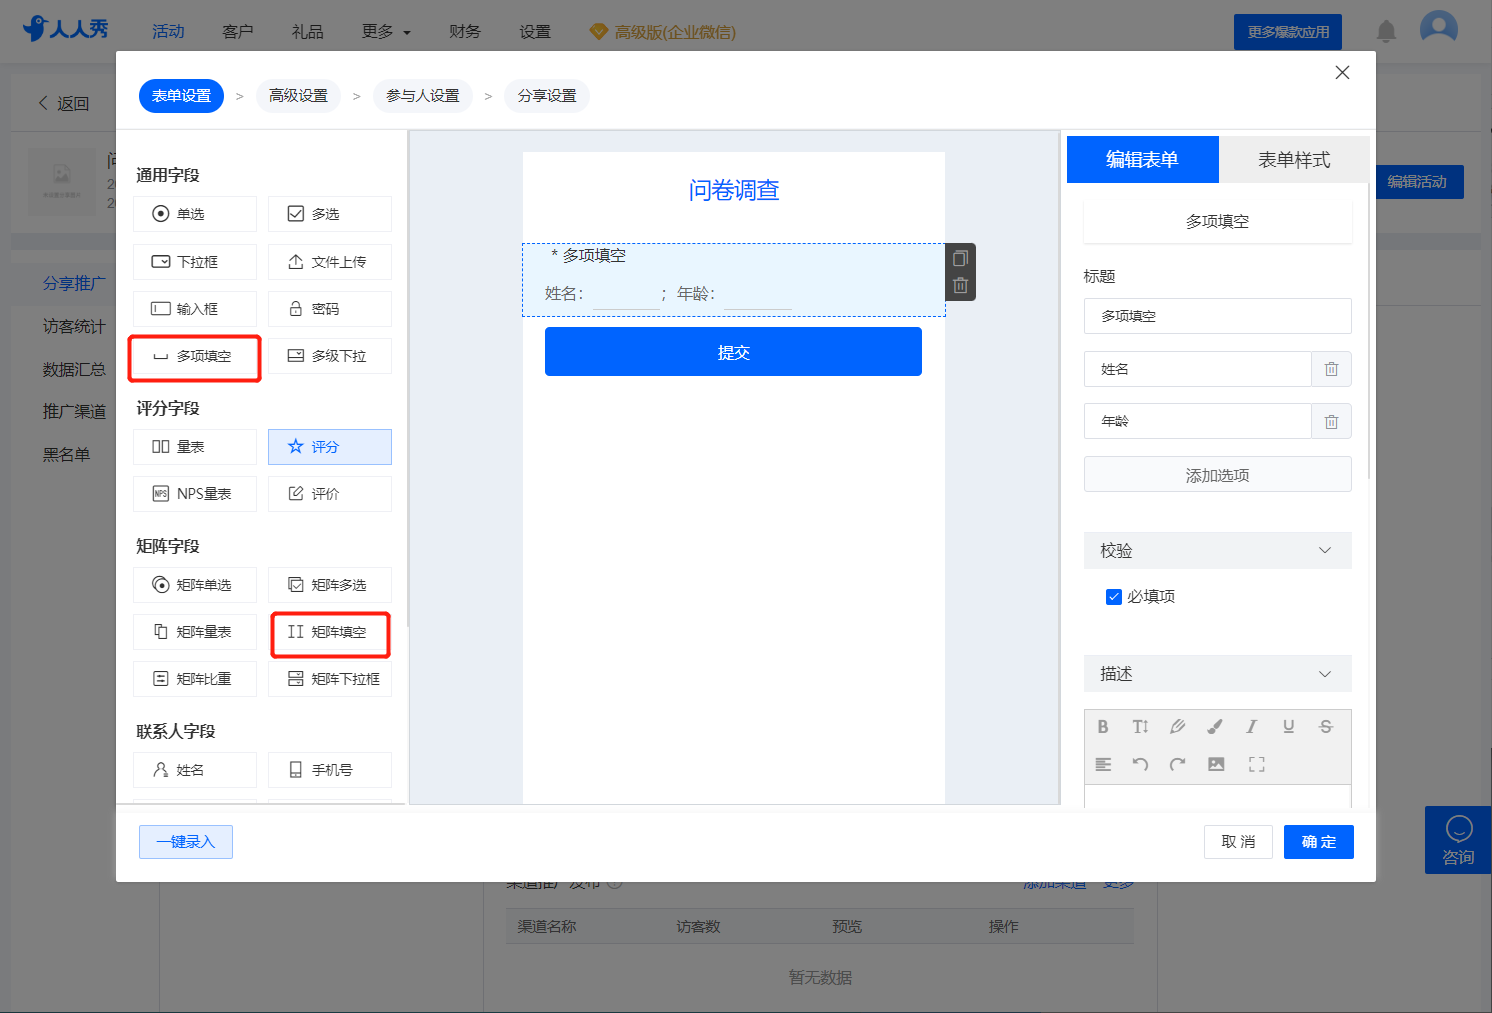
Task: Add a 矩阵下拉框 matrix dropdown field
Action: [x=330, y=679]
